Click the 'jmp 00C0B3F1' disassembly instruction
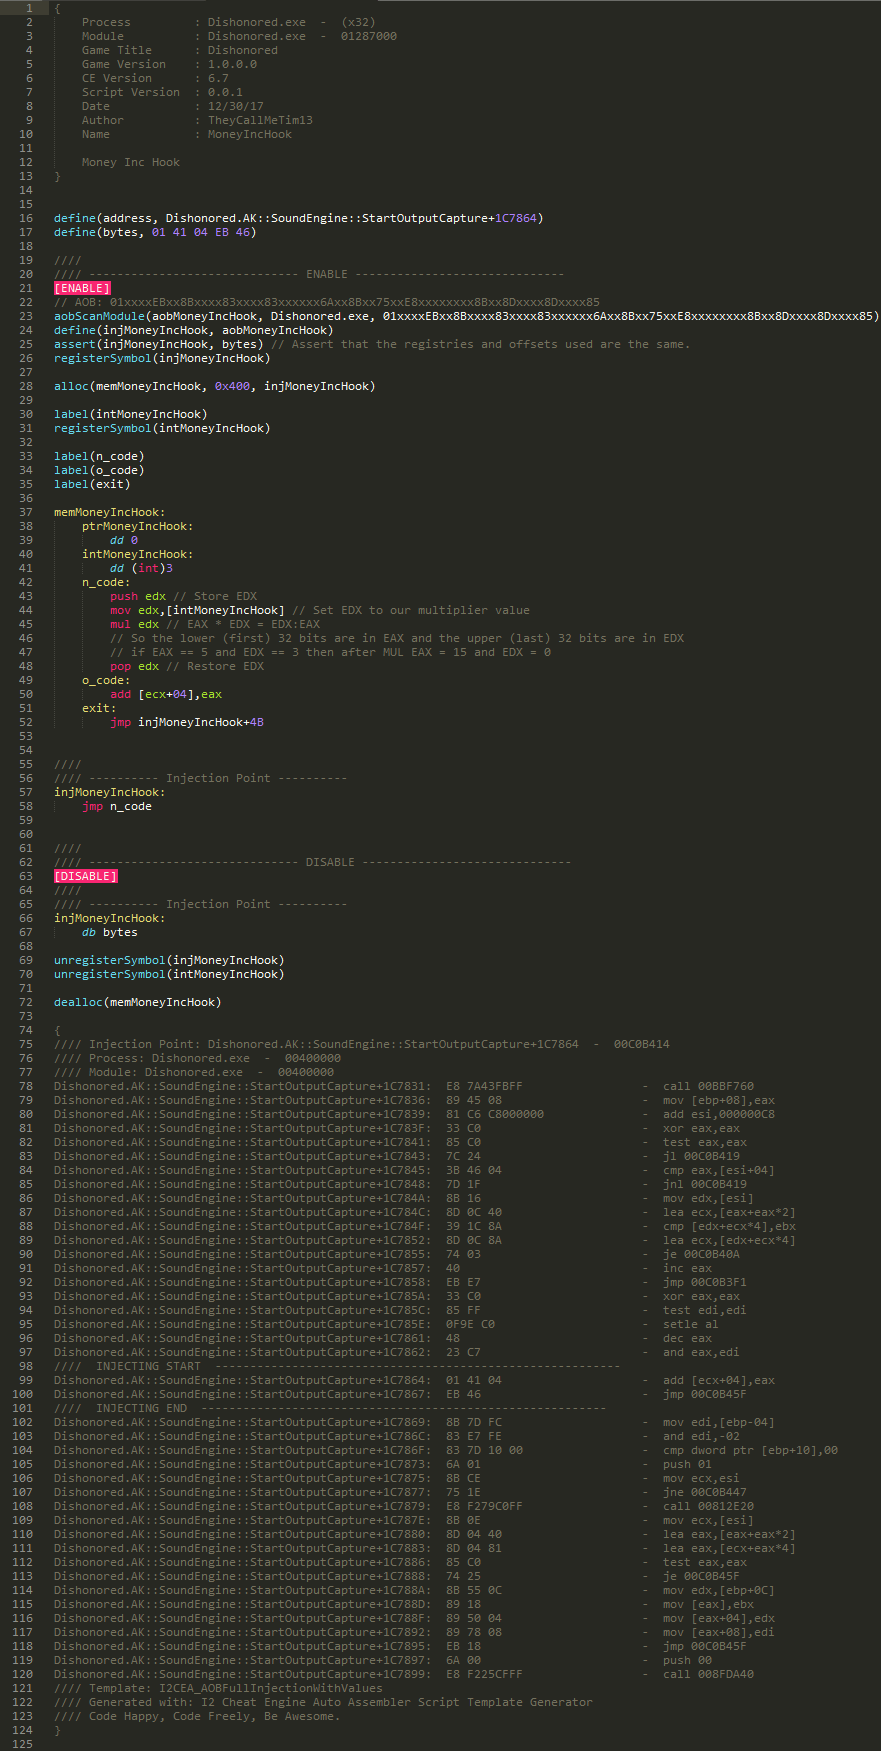Image resolution: width=881 pixels, height=1751 pixels. 705,1282
